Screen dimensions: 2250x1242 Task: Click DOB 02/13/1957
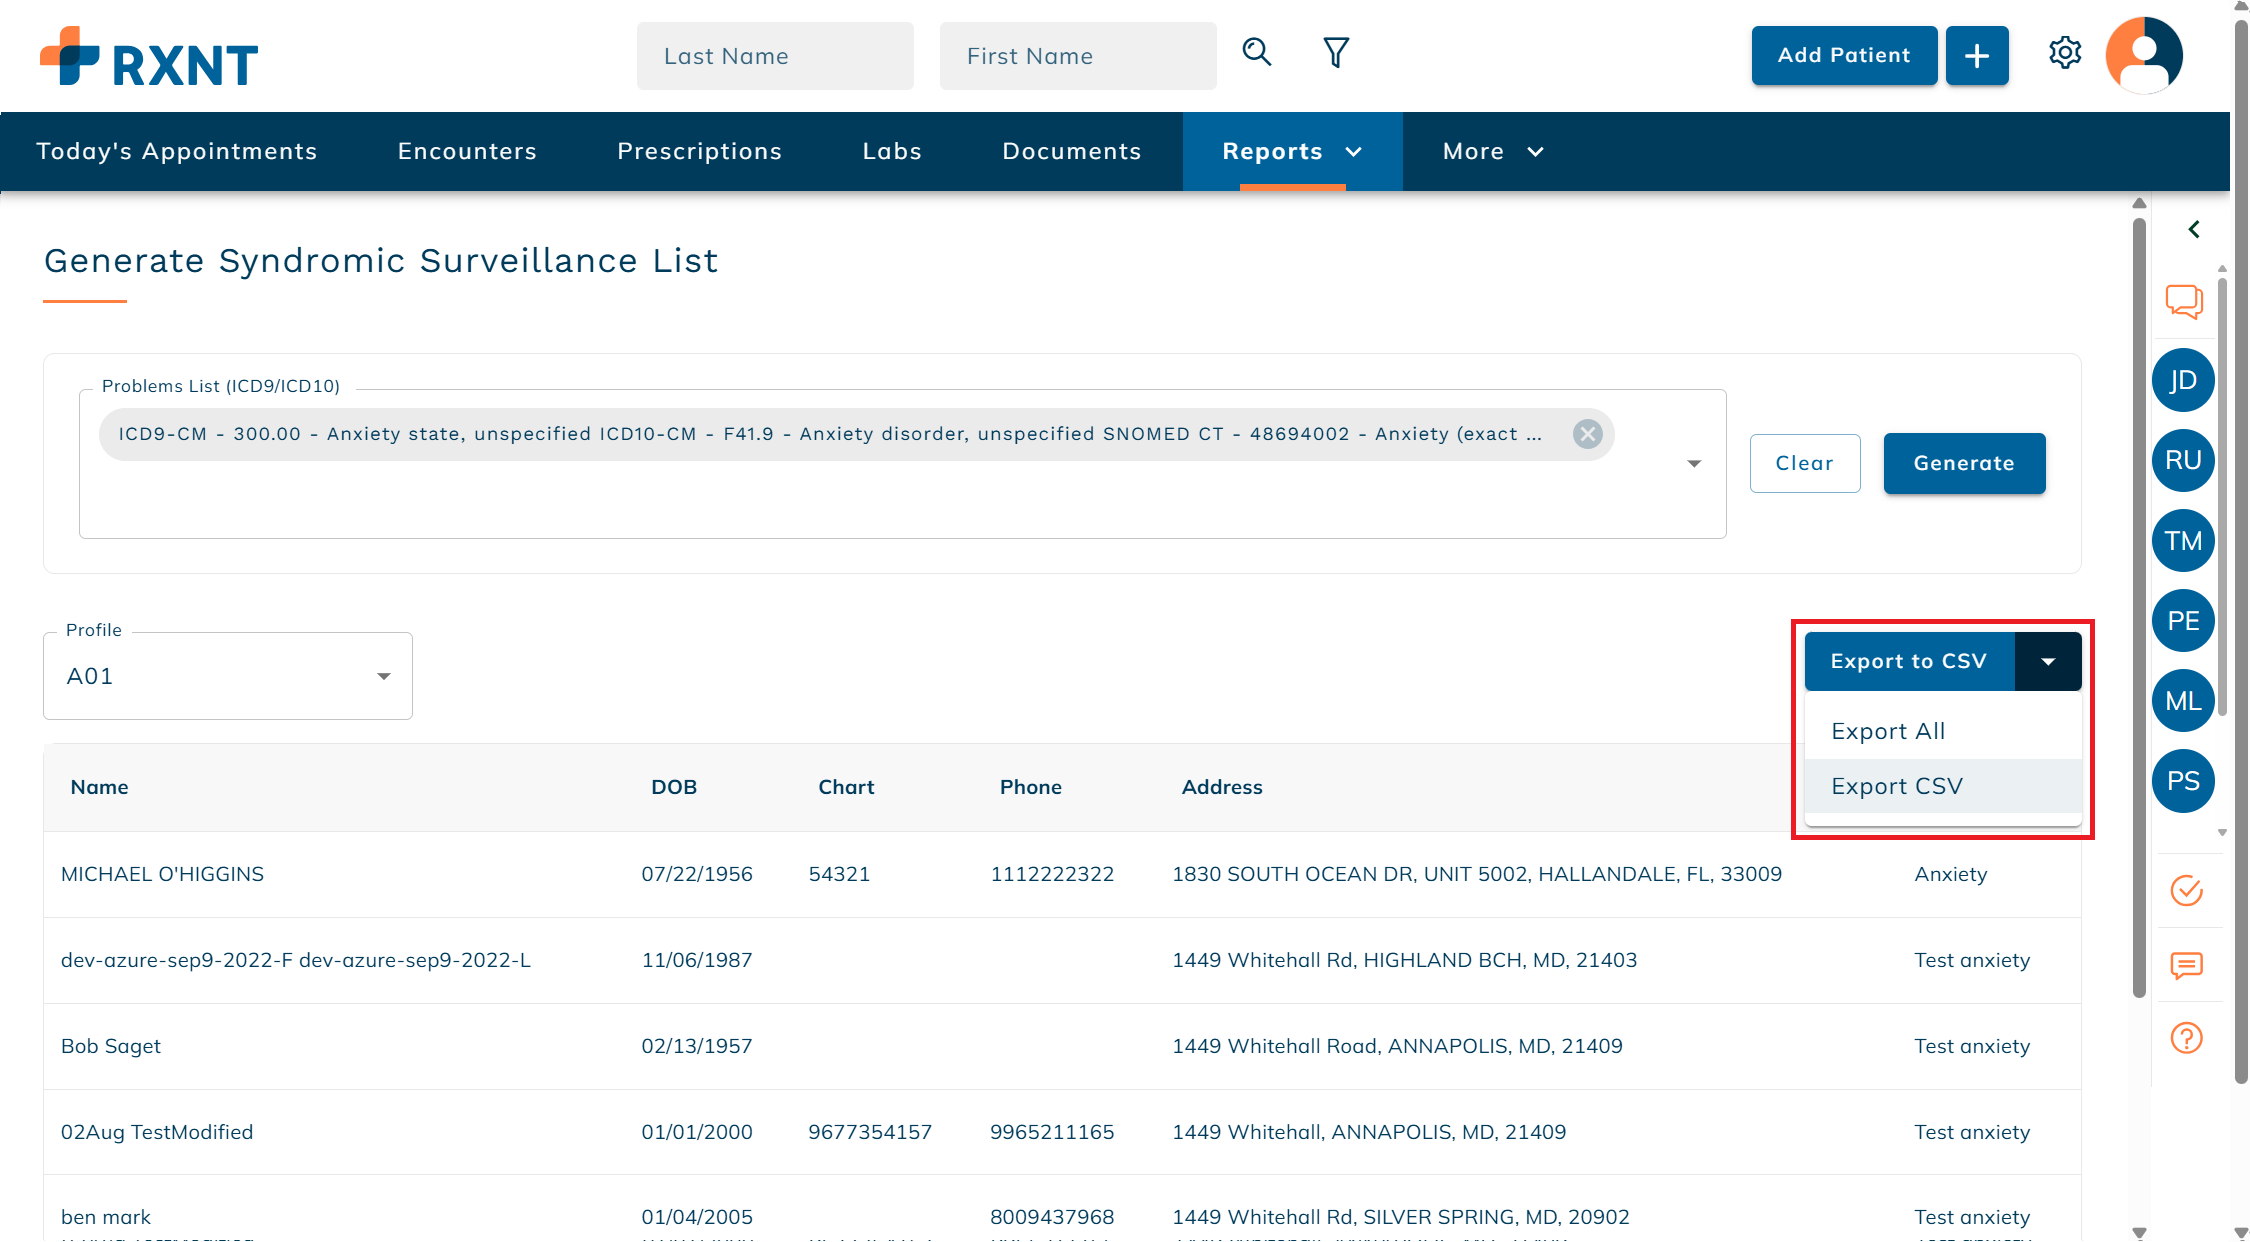point(697,1046)
